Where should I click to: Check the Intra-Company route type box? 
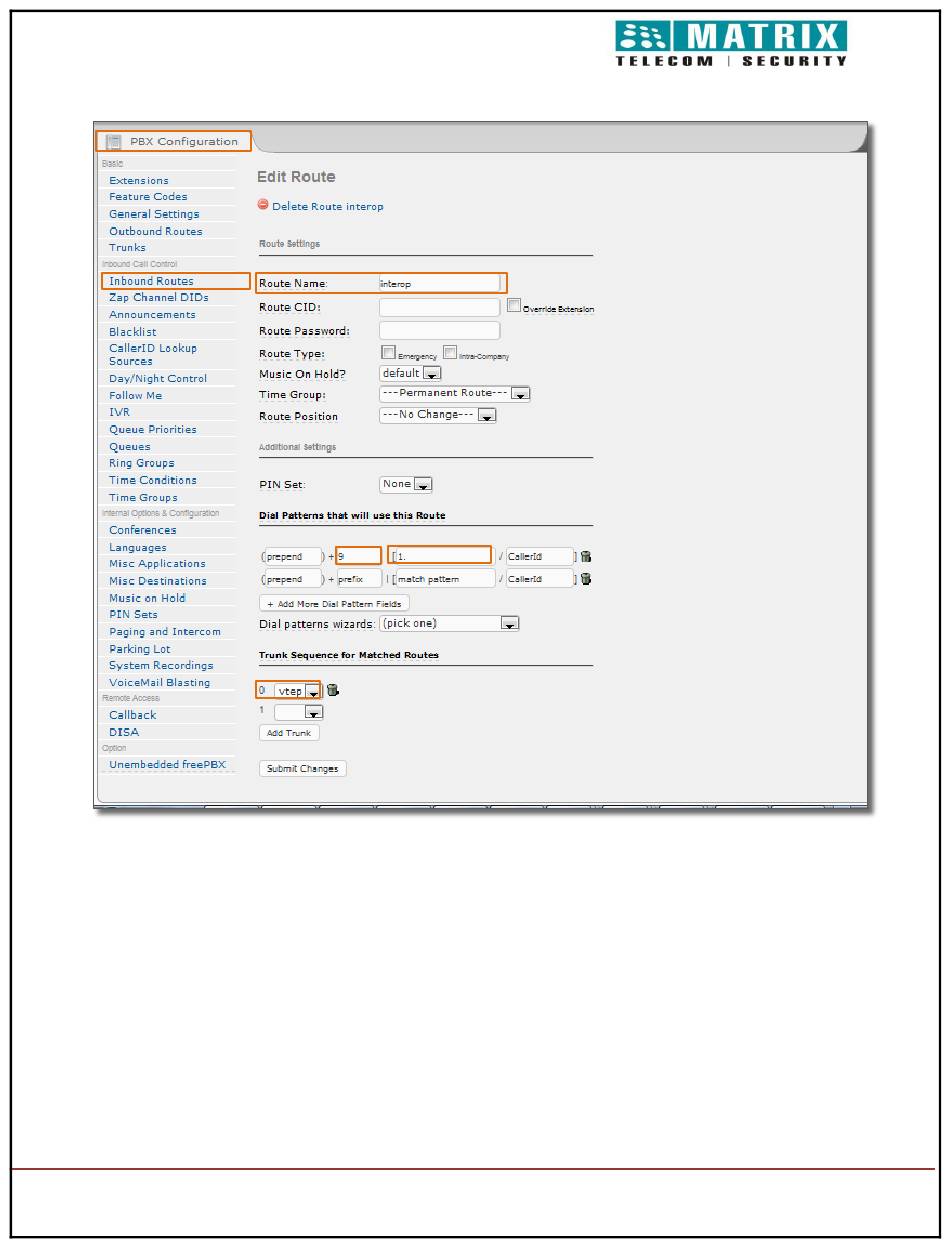click(x=450, y=352)
